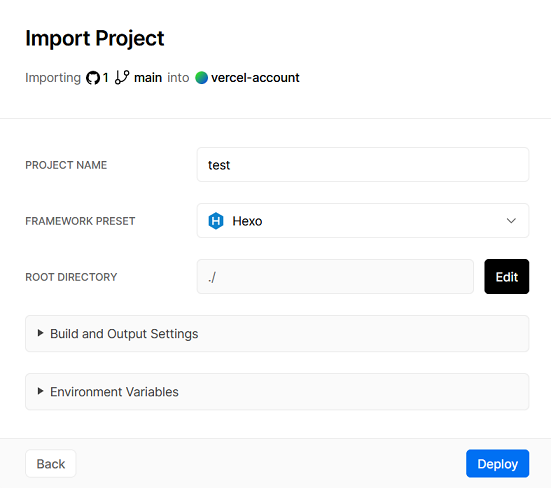Expand the Build and Output Settings section
Viewport: 551px width, 488px height.
[277, 333]
